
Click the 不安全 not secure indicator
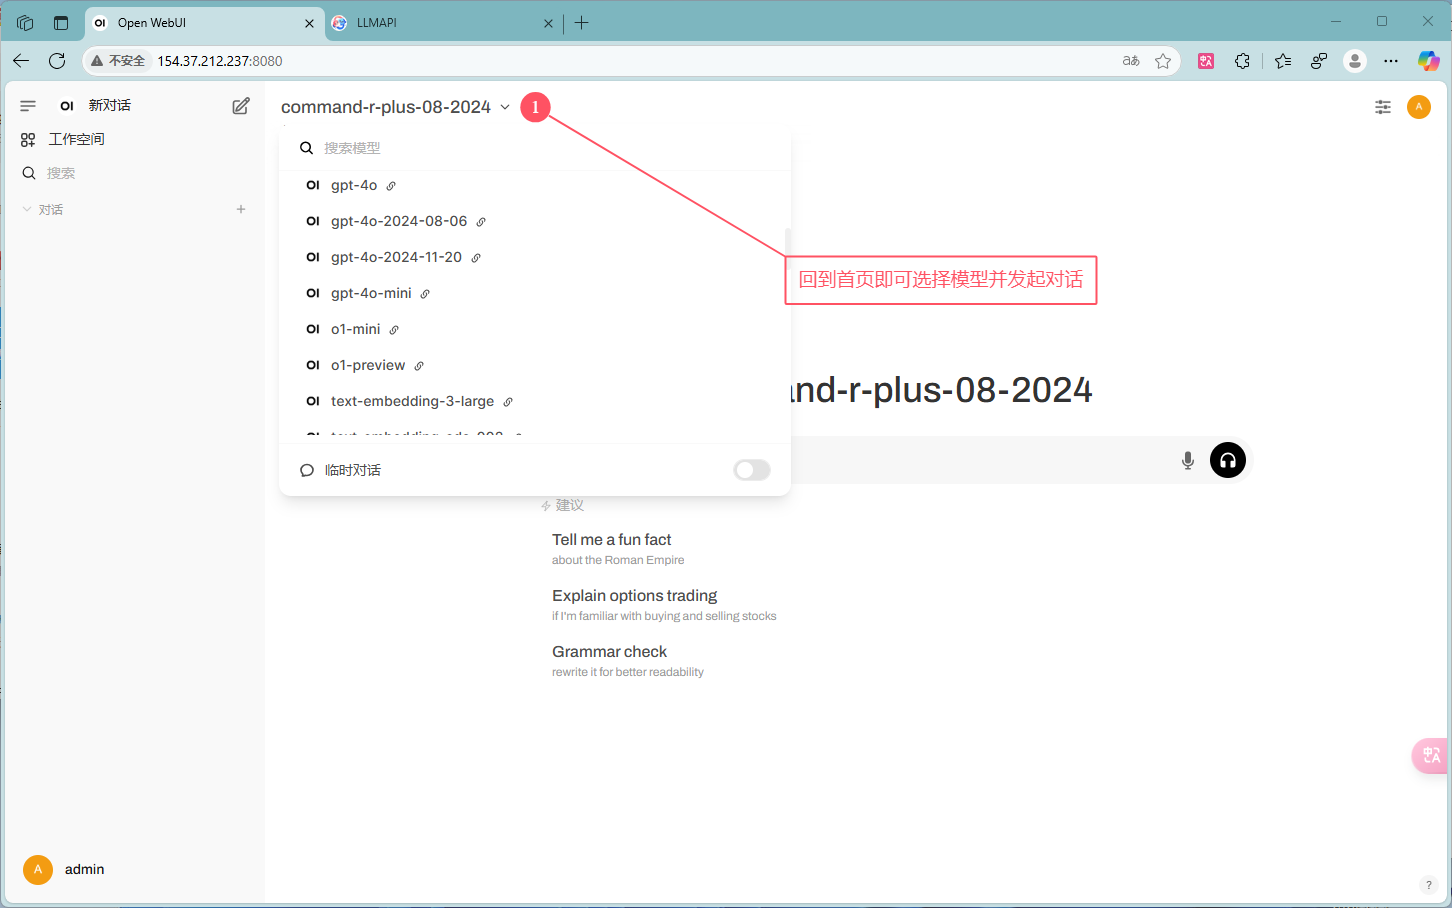pyautogui.click(x=118, y=61)
